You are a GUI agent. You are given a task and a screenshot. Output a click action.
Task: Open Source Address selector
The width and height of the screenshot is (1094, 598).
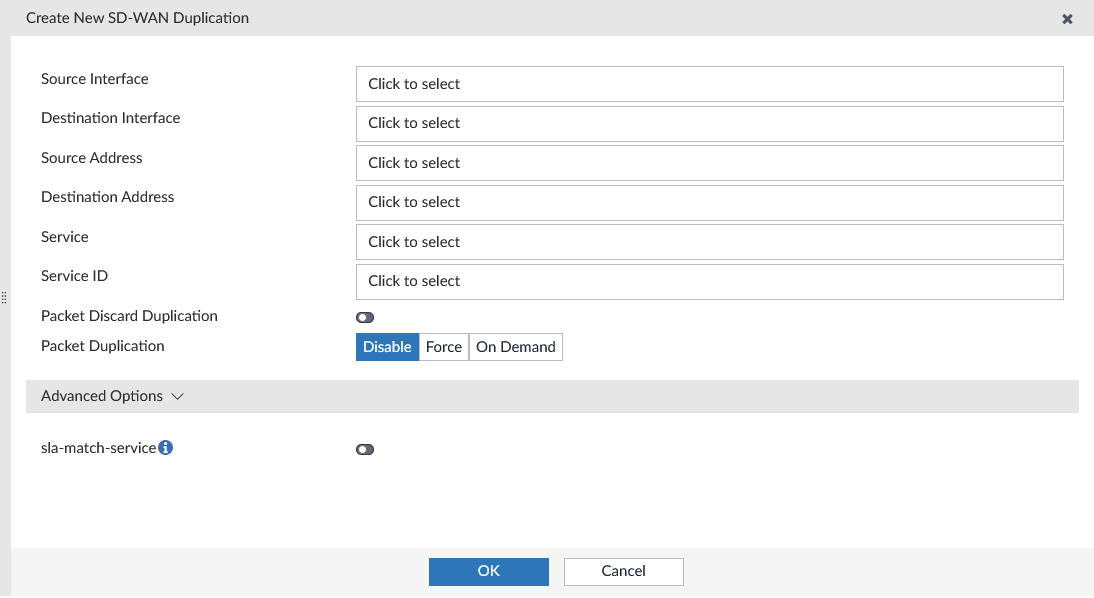click(709, 163)
